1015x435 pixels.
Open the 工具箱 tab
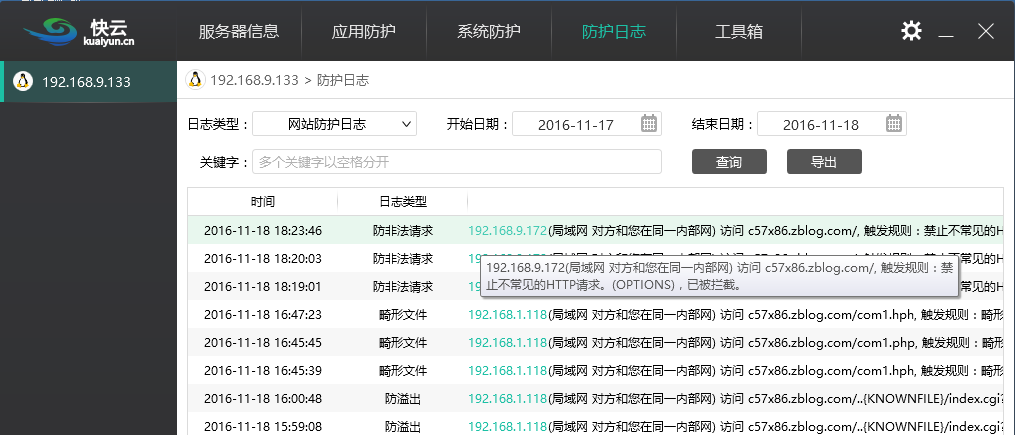coord(739,31)
